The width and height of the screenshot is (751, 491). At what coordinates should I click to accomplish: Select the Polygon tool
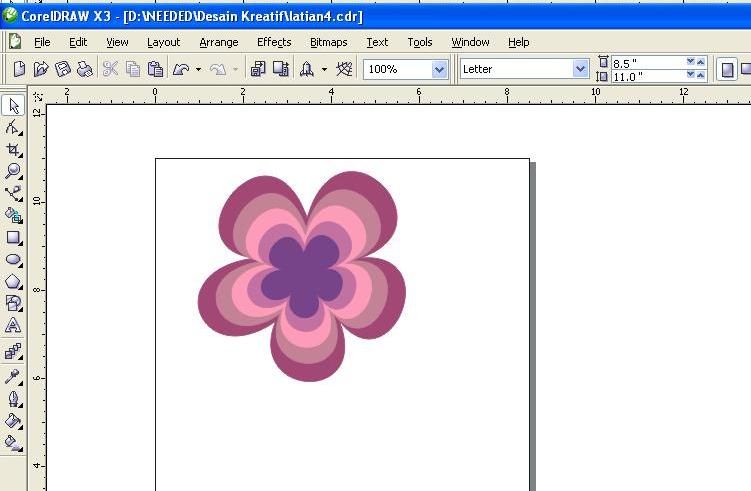click(13, 282)
